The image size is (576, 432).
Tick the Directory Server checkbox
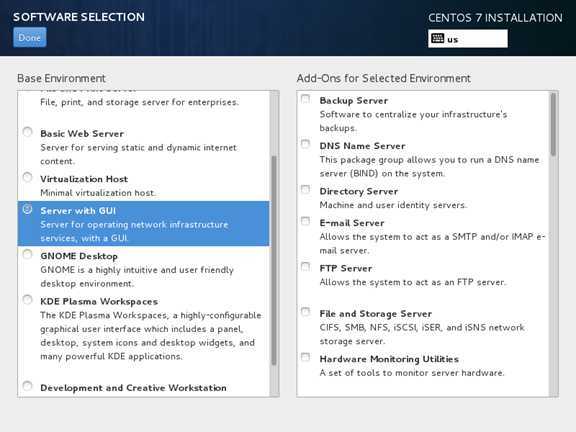306,189
